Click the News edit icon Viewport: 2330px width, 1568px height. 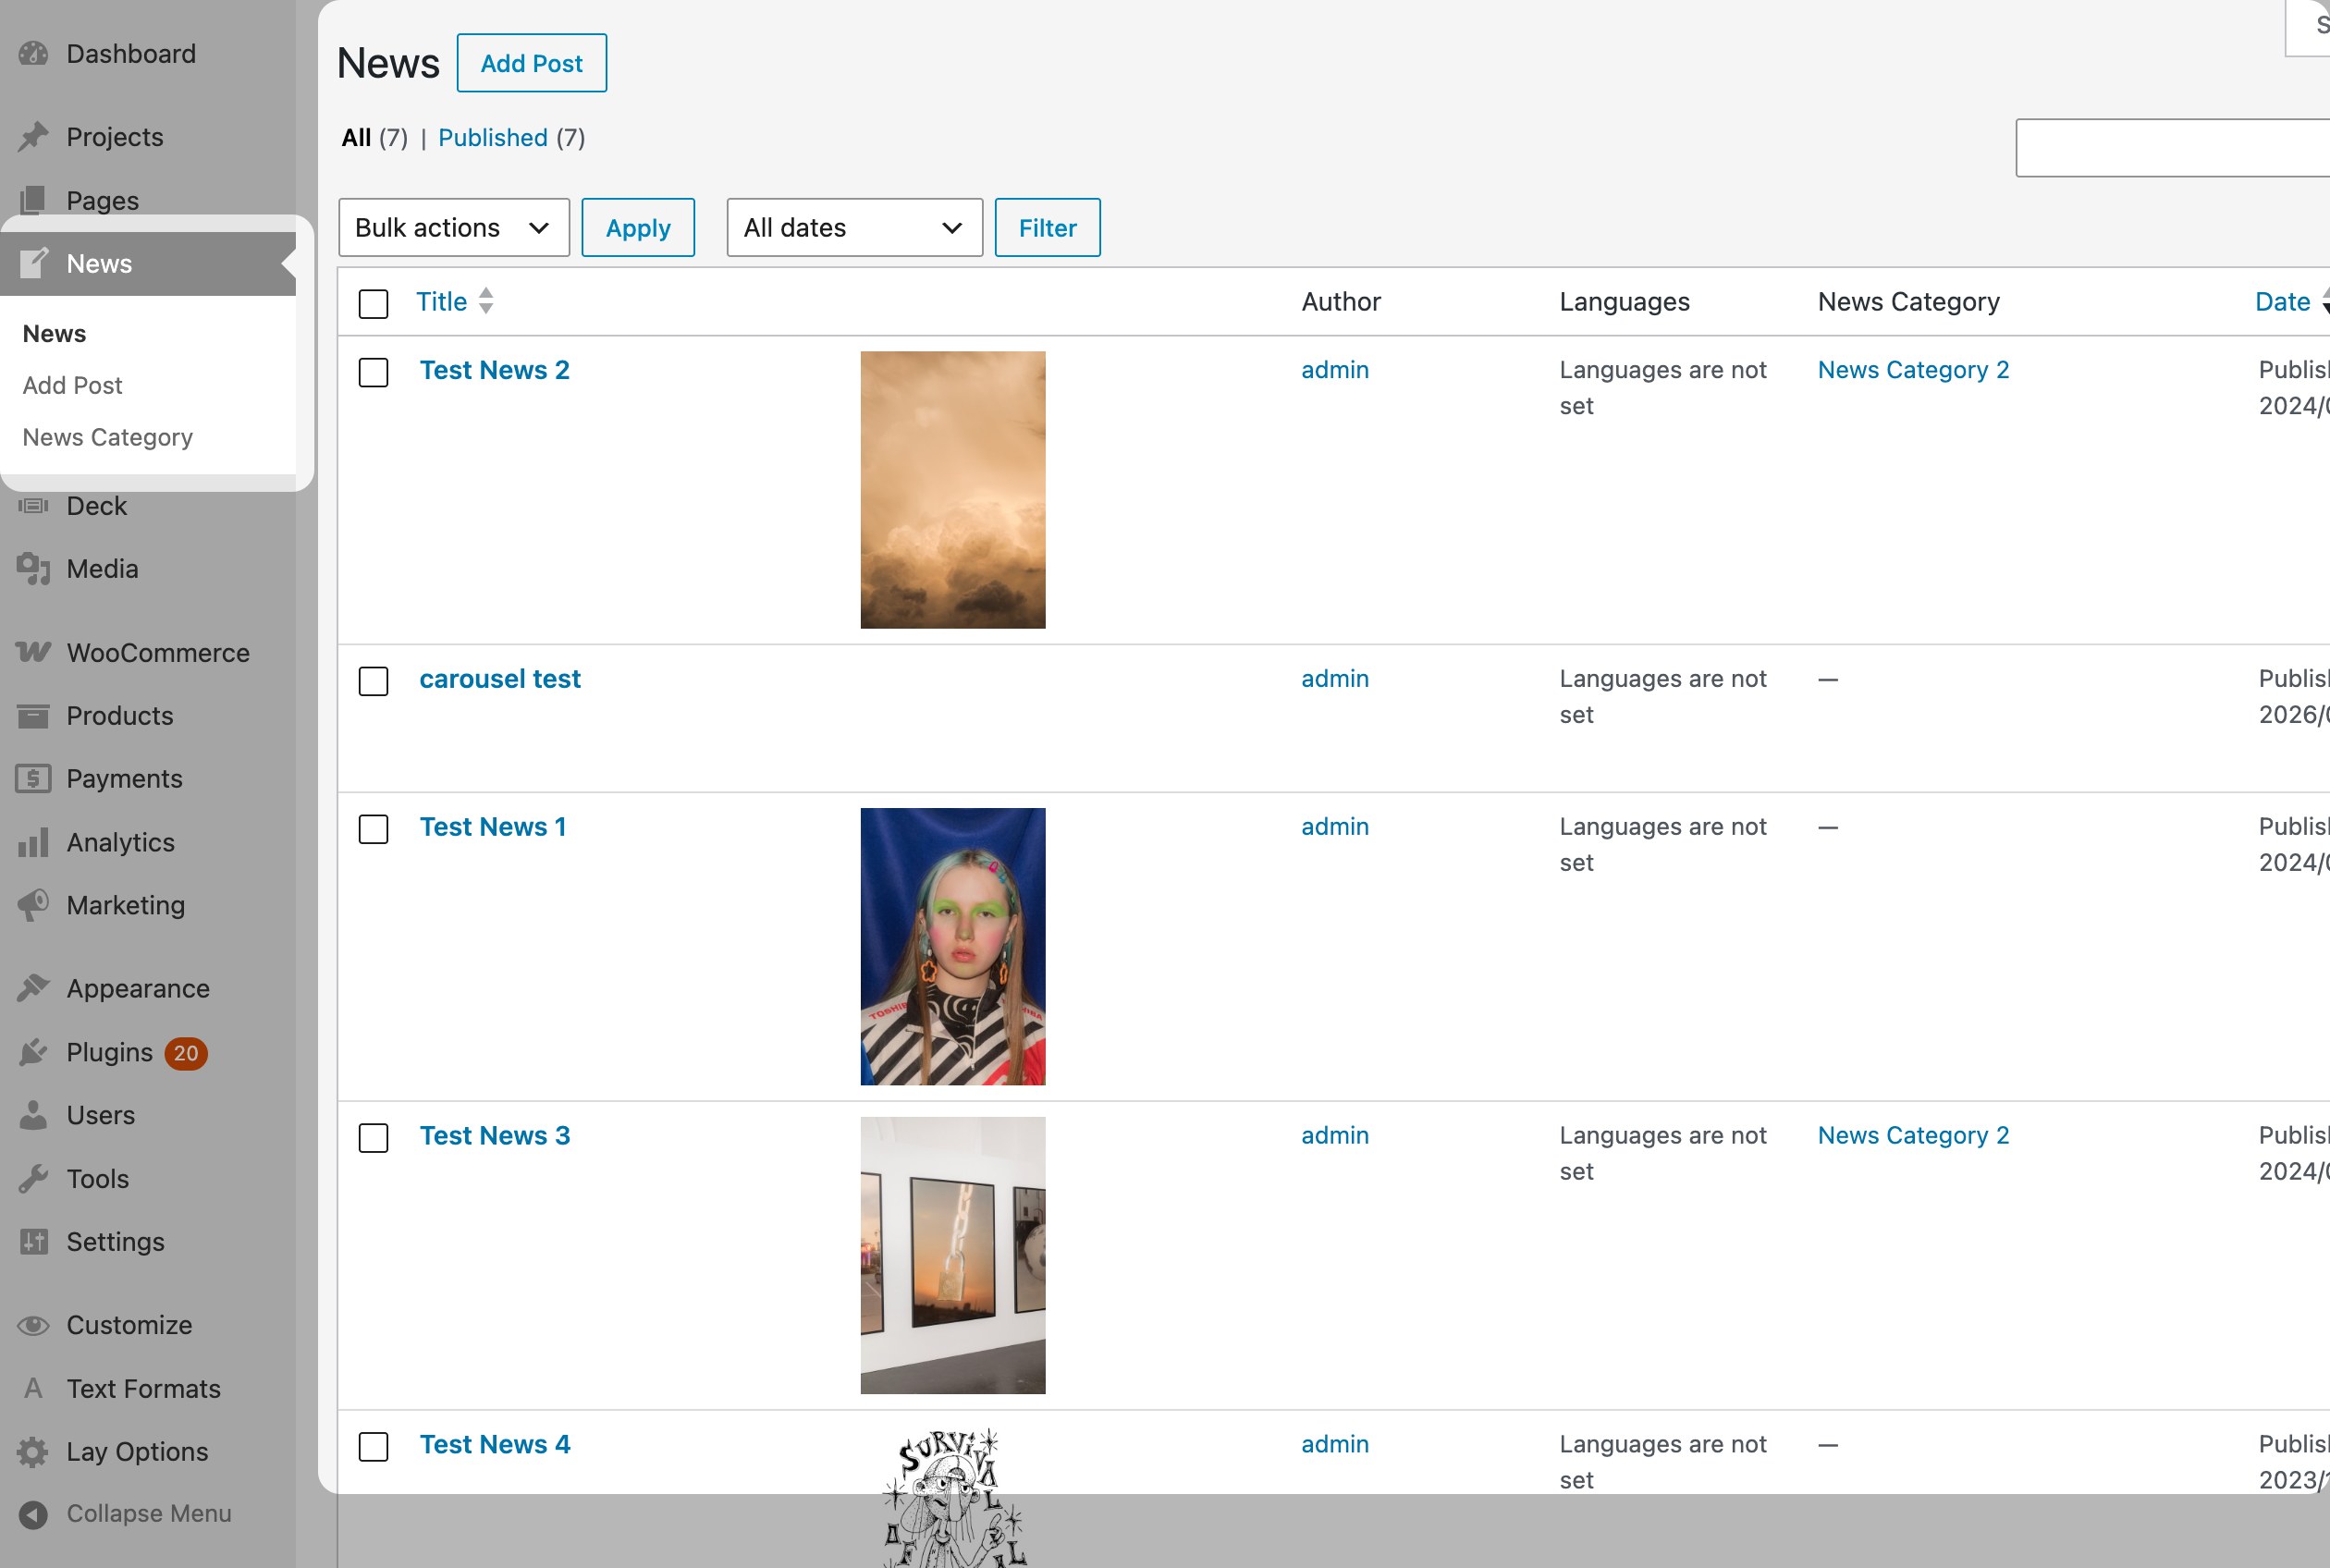[33, 263]
